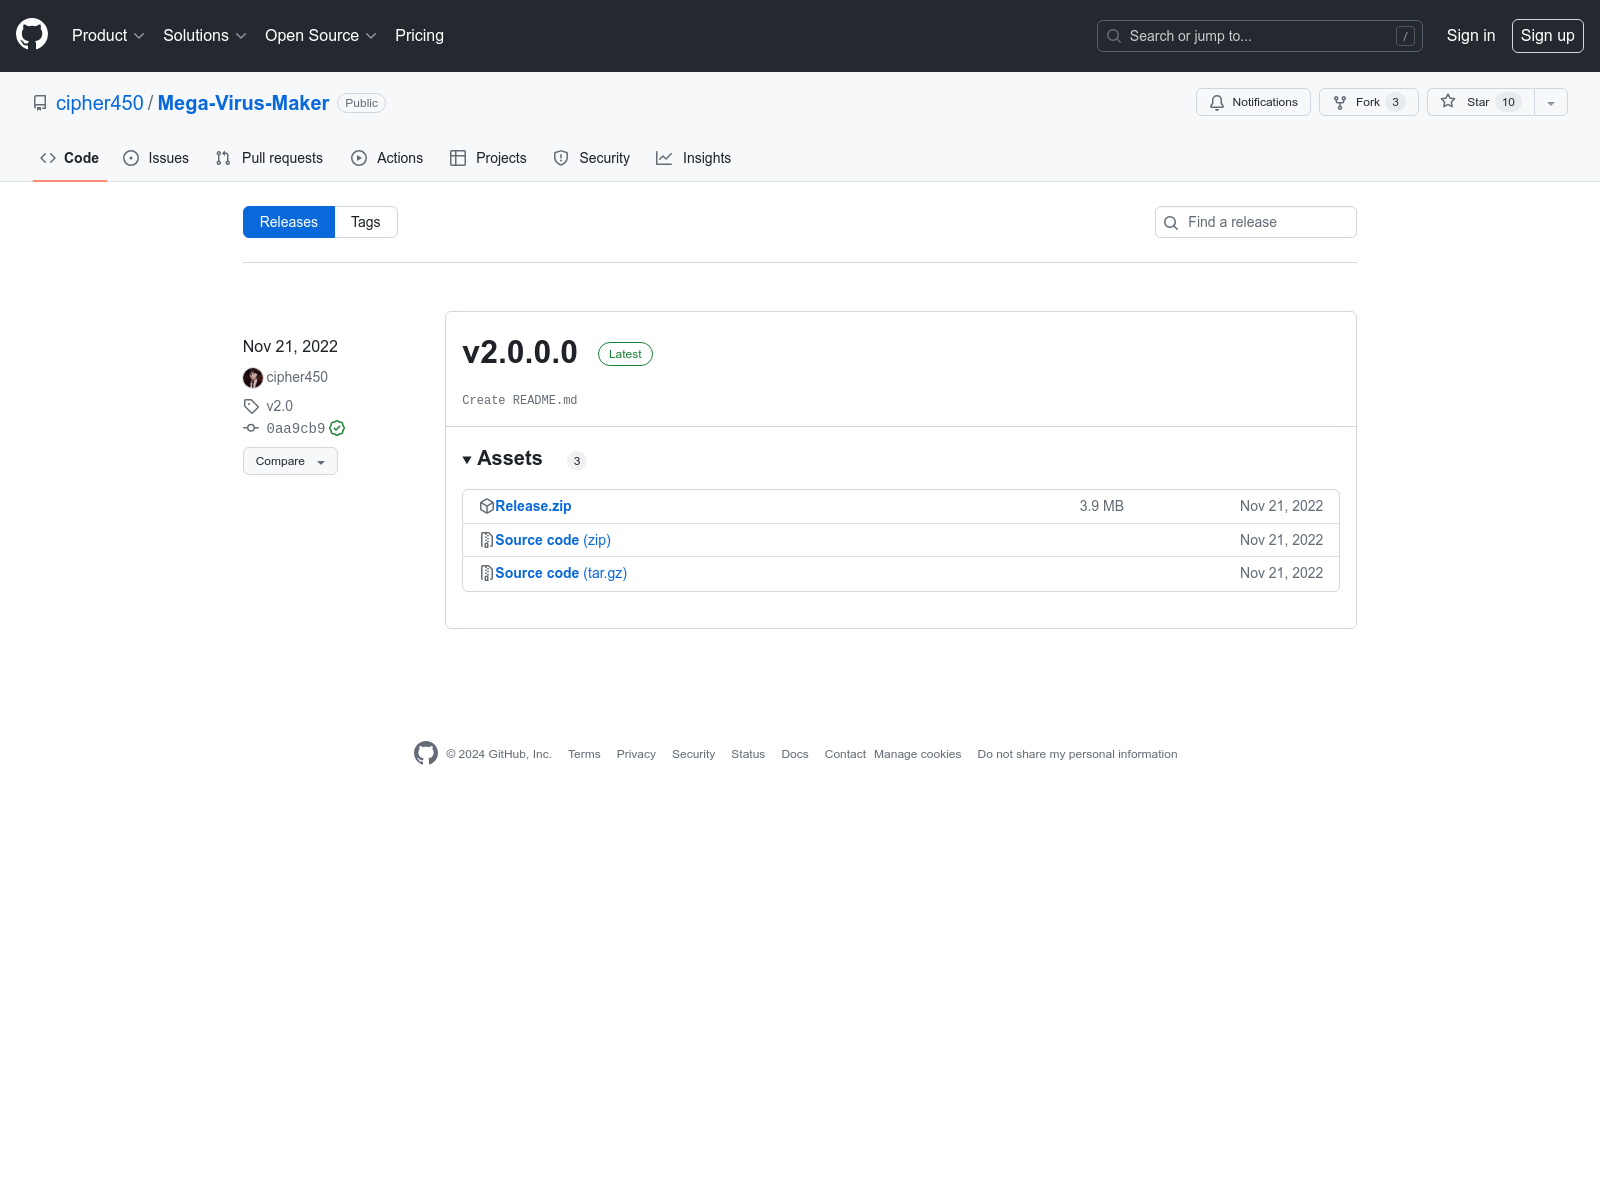Switch to the Code tab
The image size is (1600, 1200).
click(69, 158)
